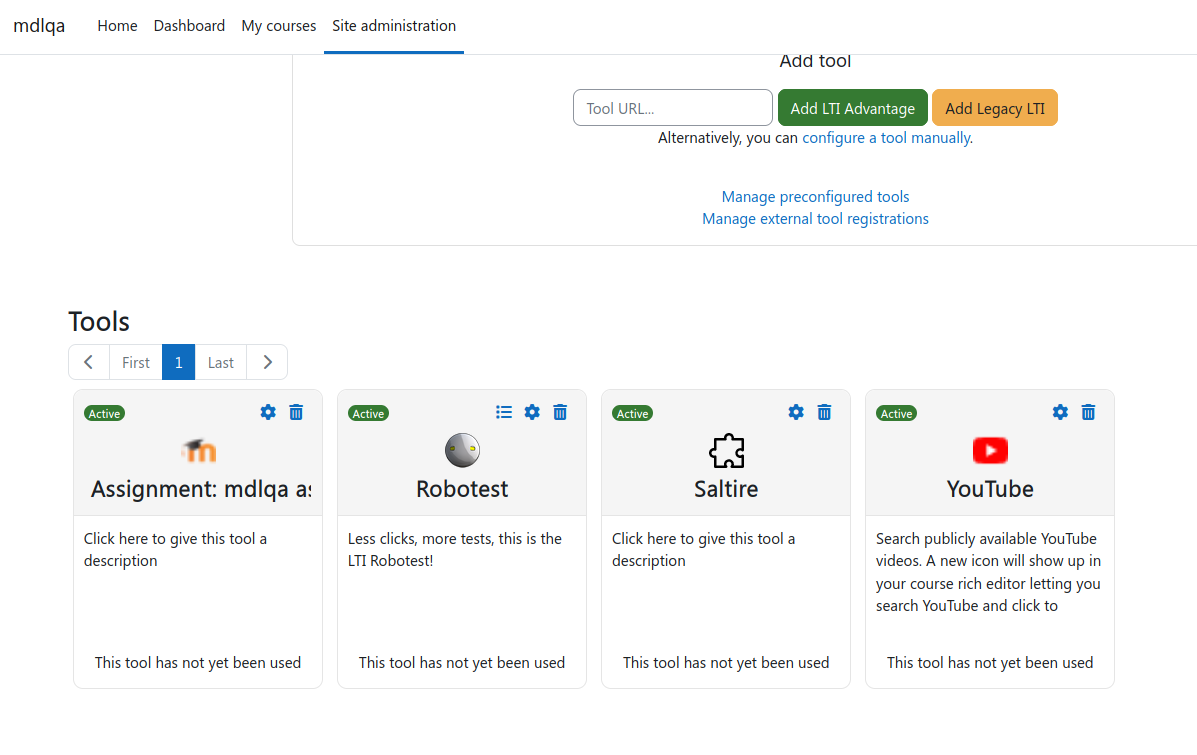Open Manage preconfigured tools link
The image size is (1197, 755).
click(x=815, y=197)
